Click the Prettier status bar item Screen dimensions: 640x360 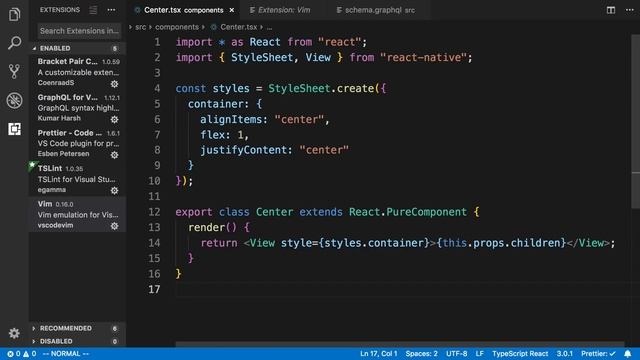coord(598,353)
